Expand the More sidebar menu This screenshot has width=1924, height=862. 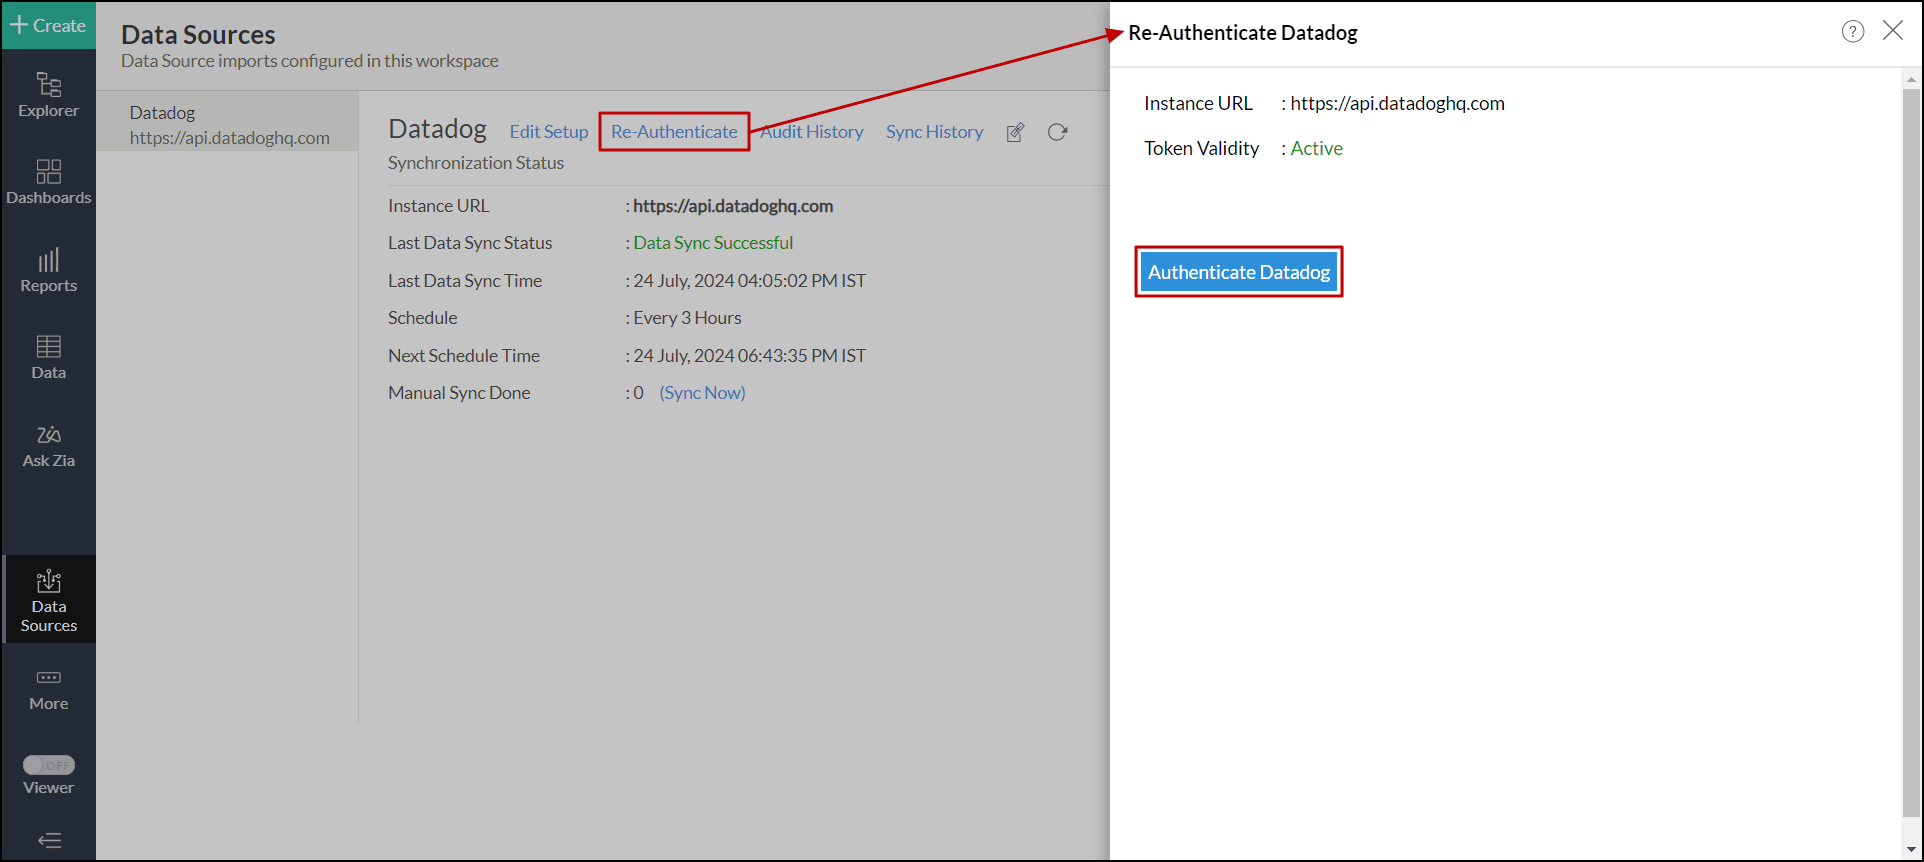tap(48, 689)
